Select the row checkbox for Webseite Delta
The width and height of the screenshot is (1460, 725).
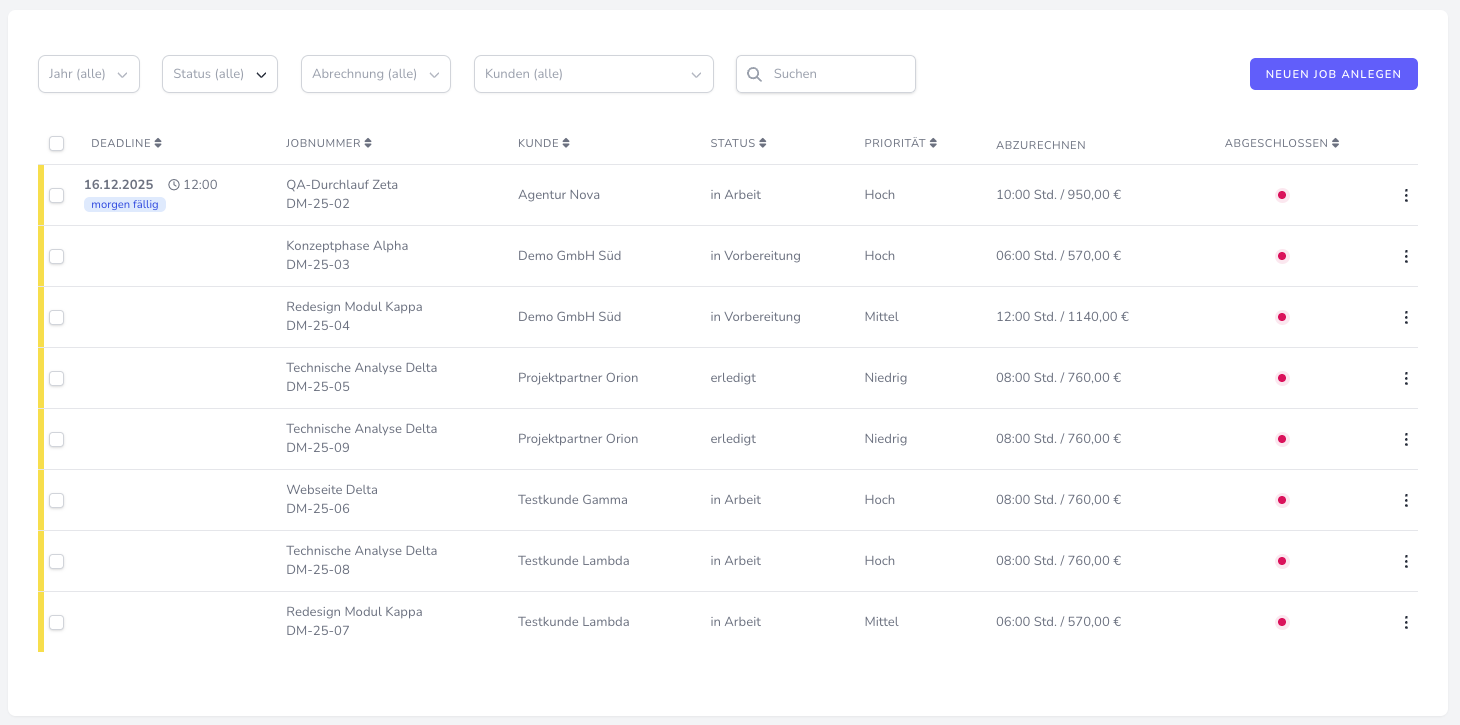tap(57, 501)
